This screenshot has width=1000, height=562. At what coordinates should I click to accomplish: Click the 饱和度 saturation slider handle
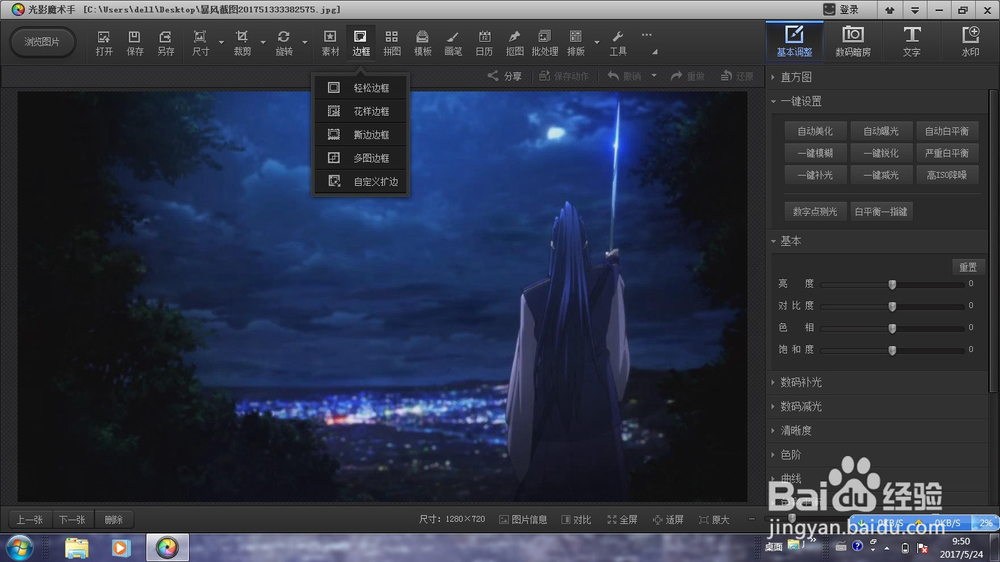[x=892, y=350]
